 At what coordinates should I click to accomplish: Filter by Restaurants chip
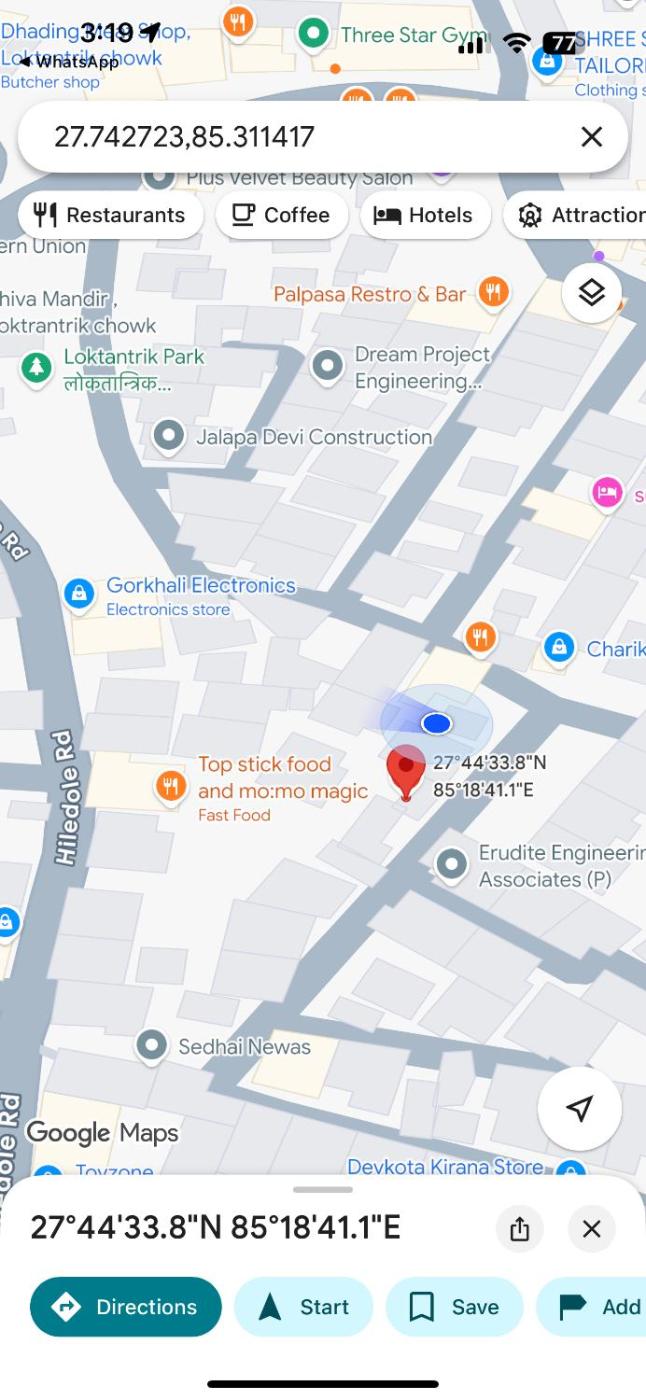coord(110,215)
